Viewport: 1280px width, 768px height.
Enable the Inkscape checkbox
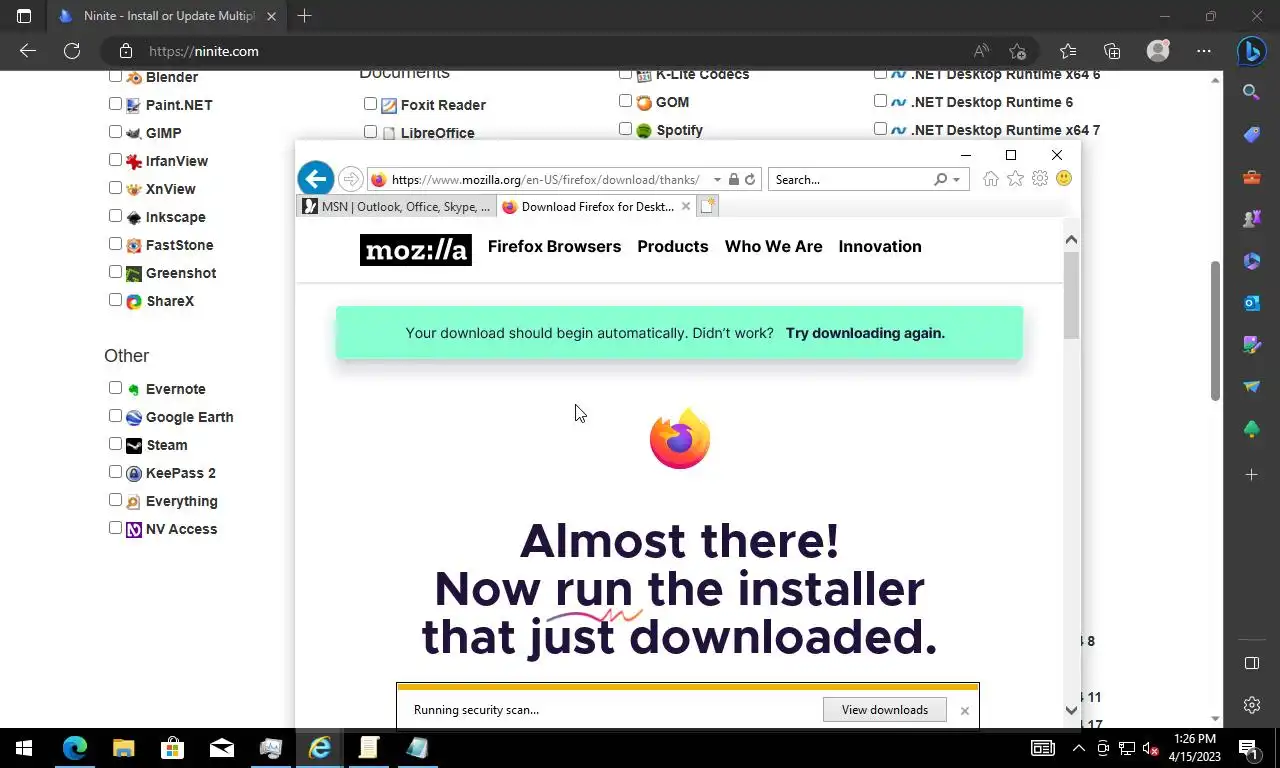click(x=115, y=216)
